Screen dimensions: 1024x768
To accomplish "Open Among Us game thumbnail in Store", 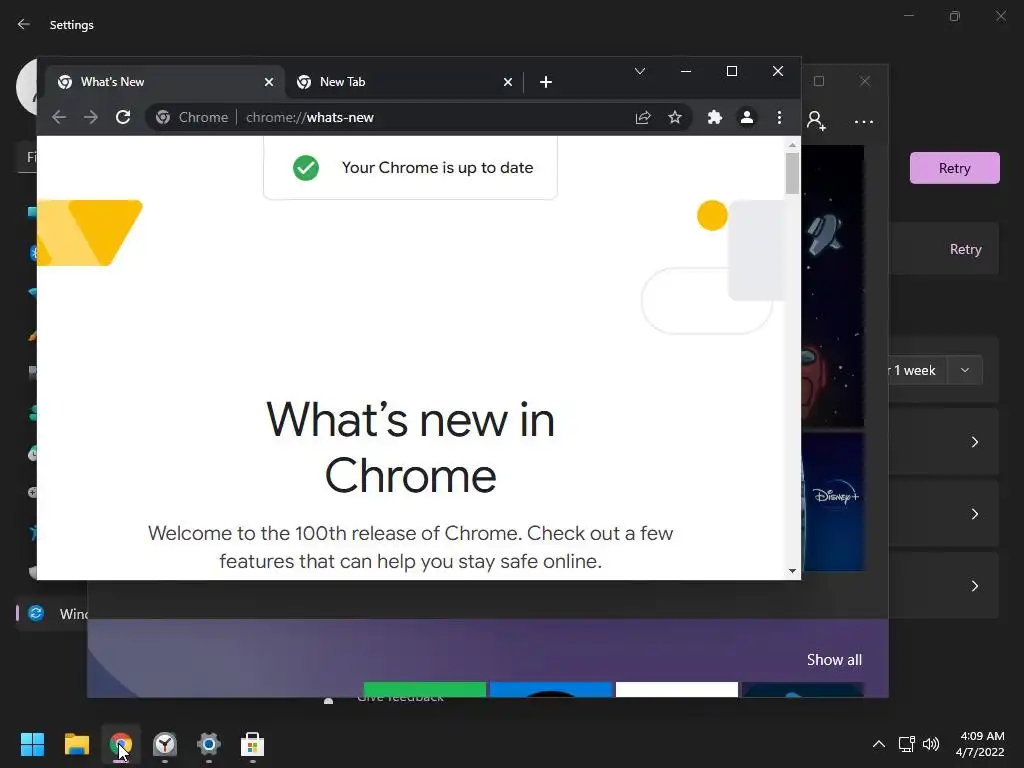I will point(833,286).
